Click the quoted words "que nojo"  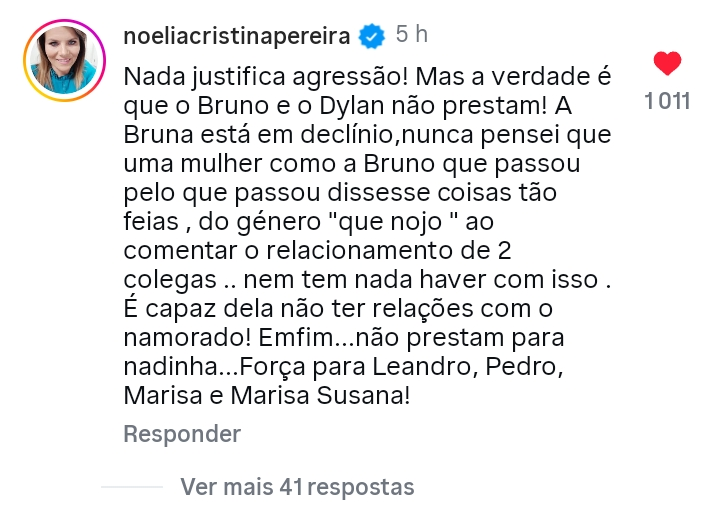pos(388,222)
